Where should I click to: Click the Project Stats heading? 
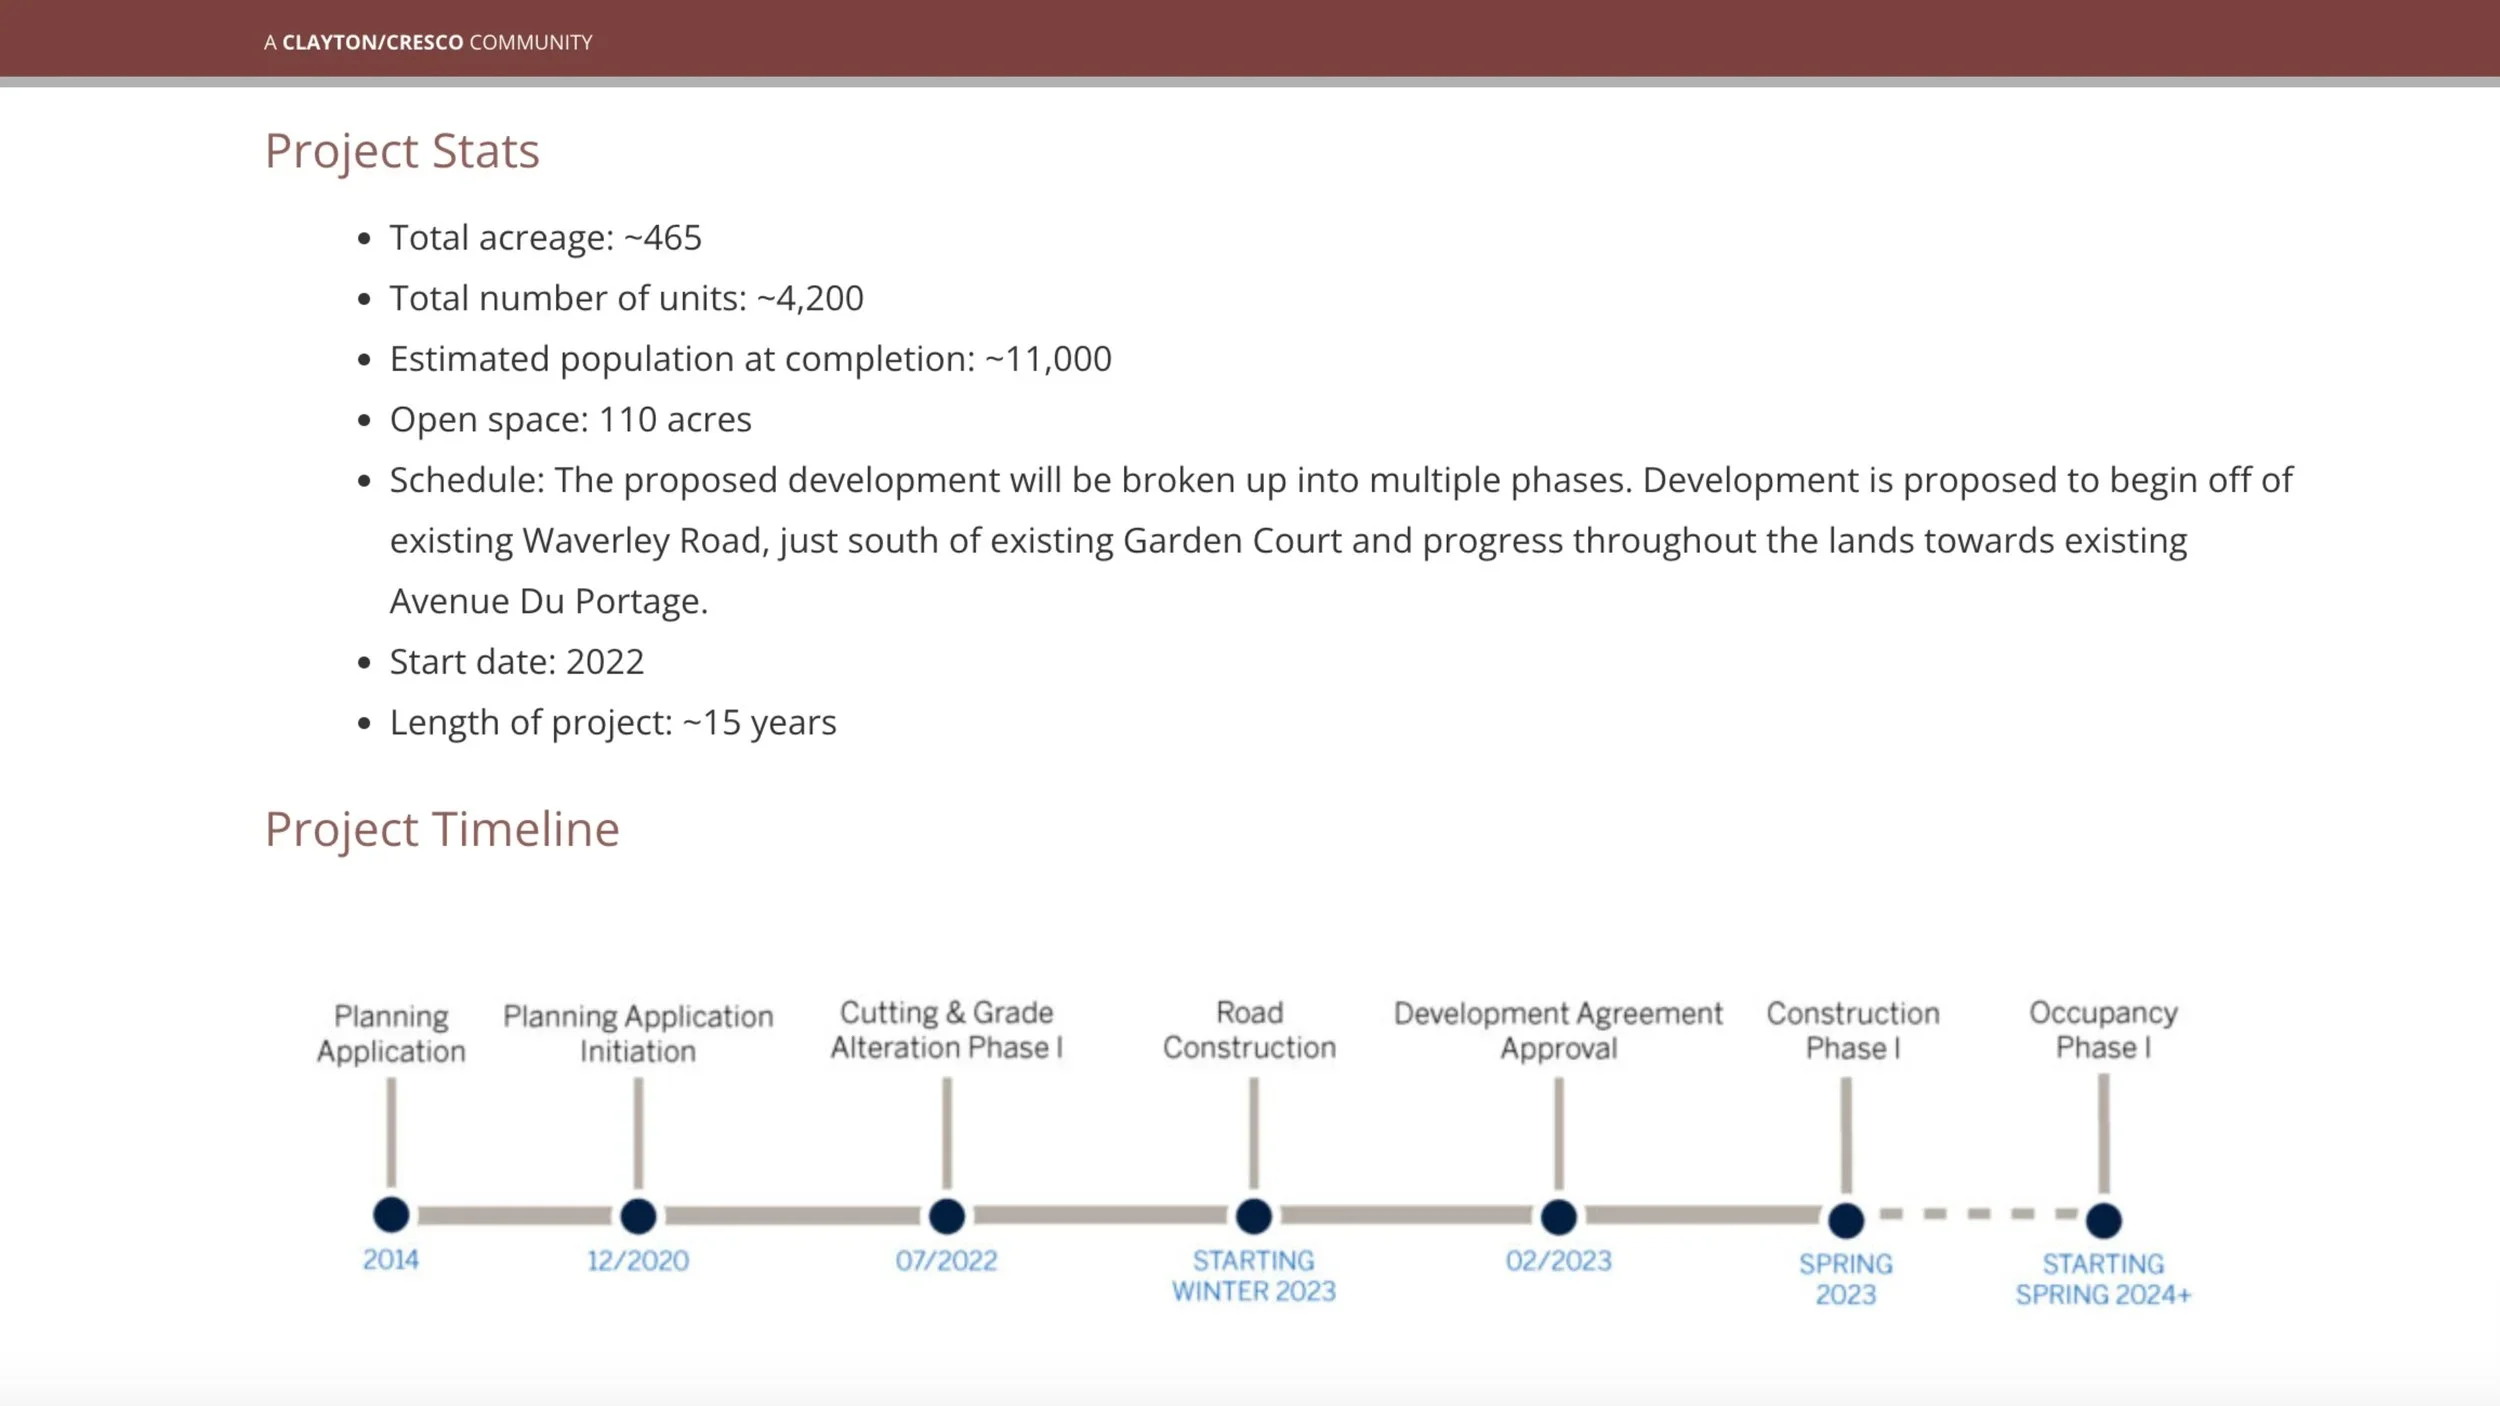point(402,151)
